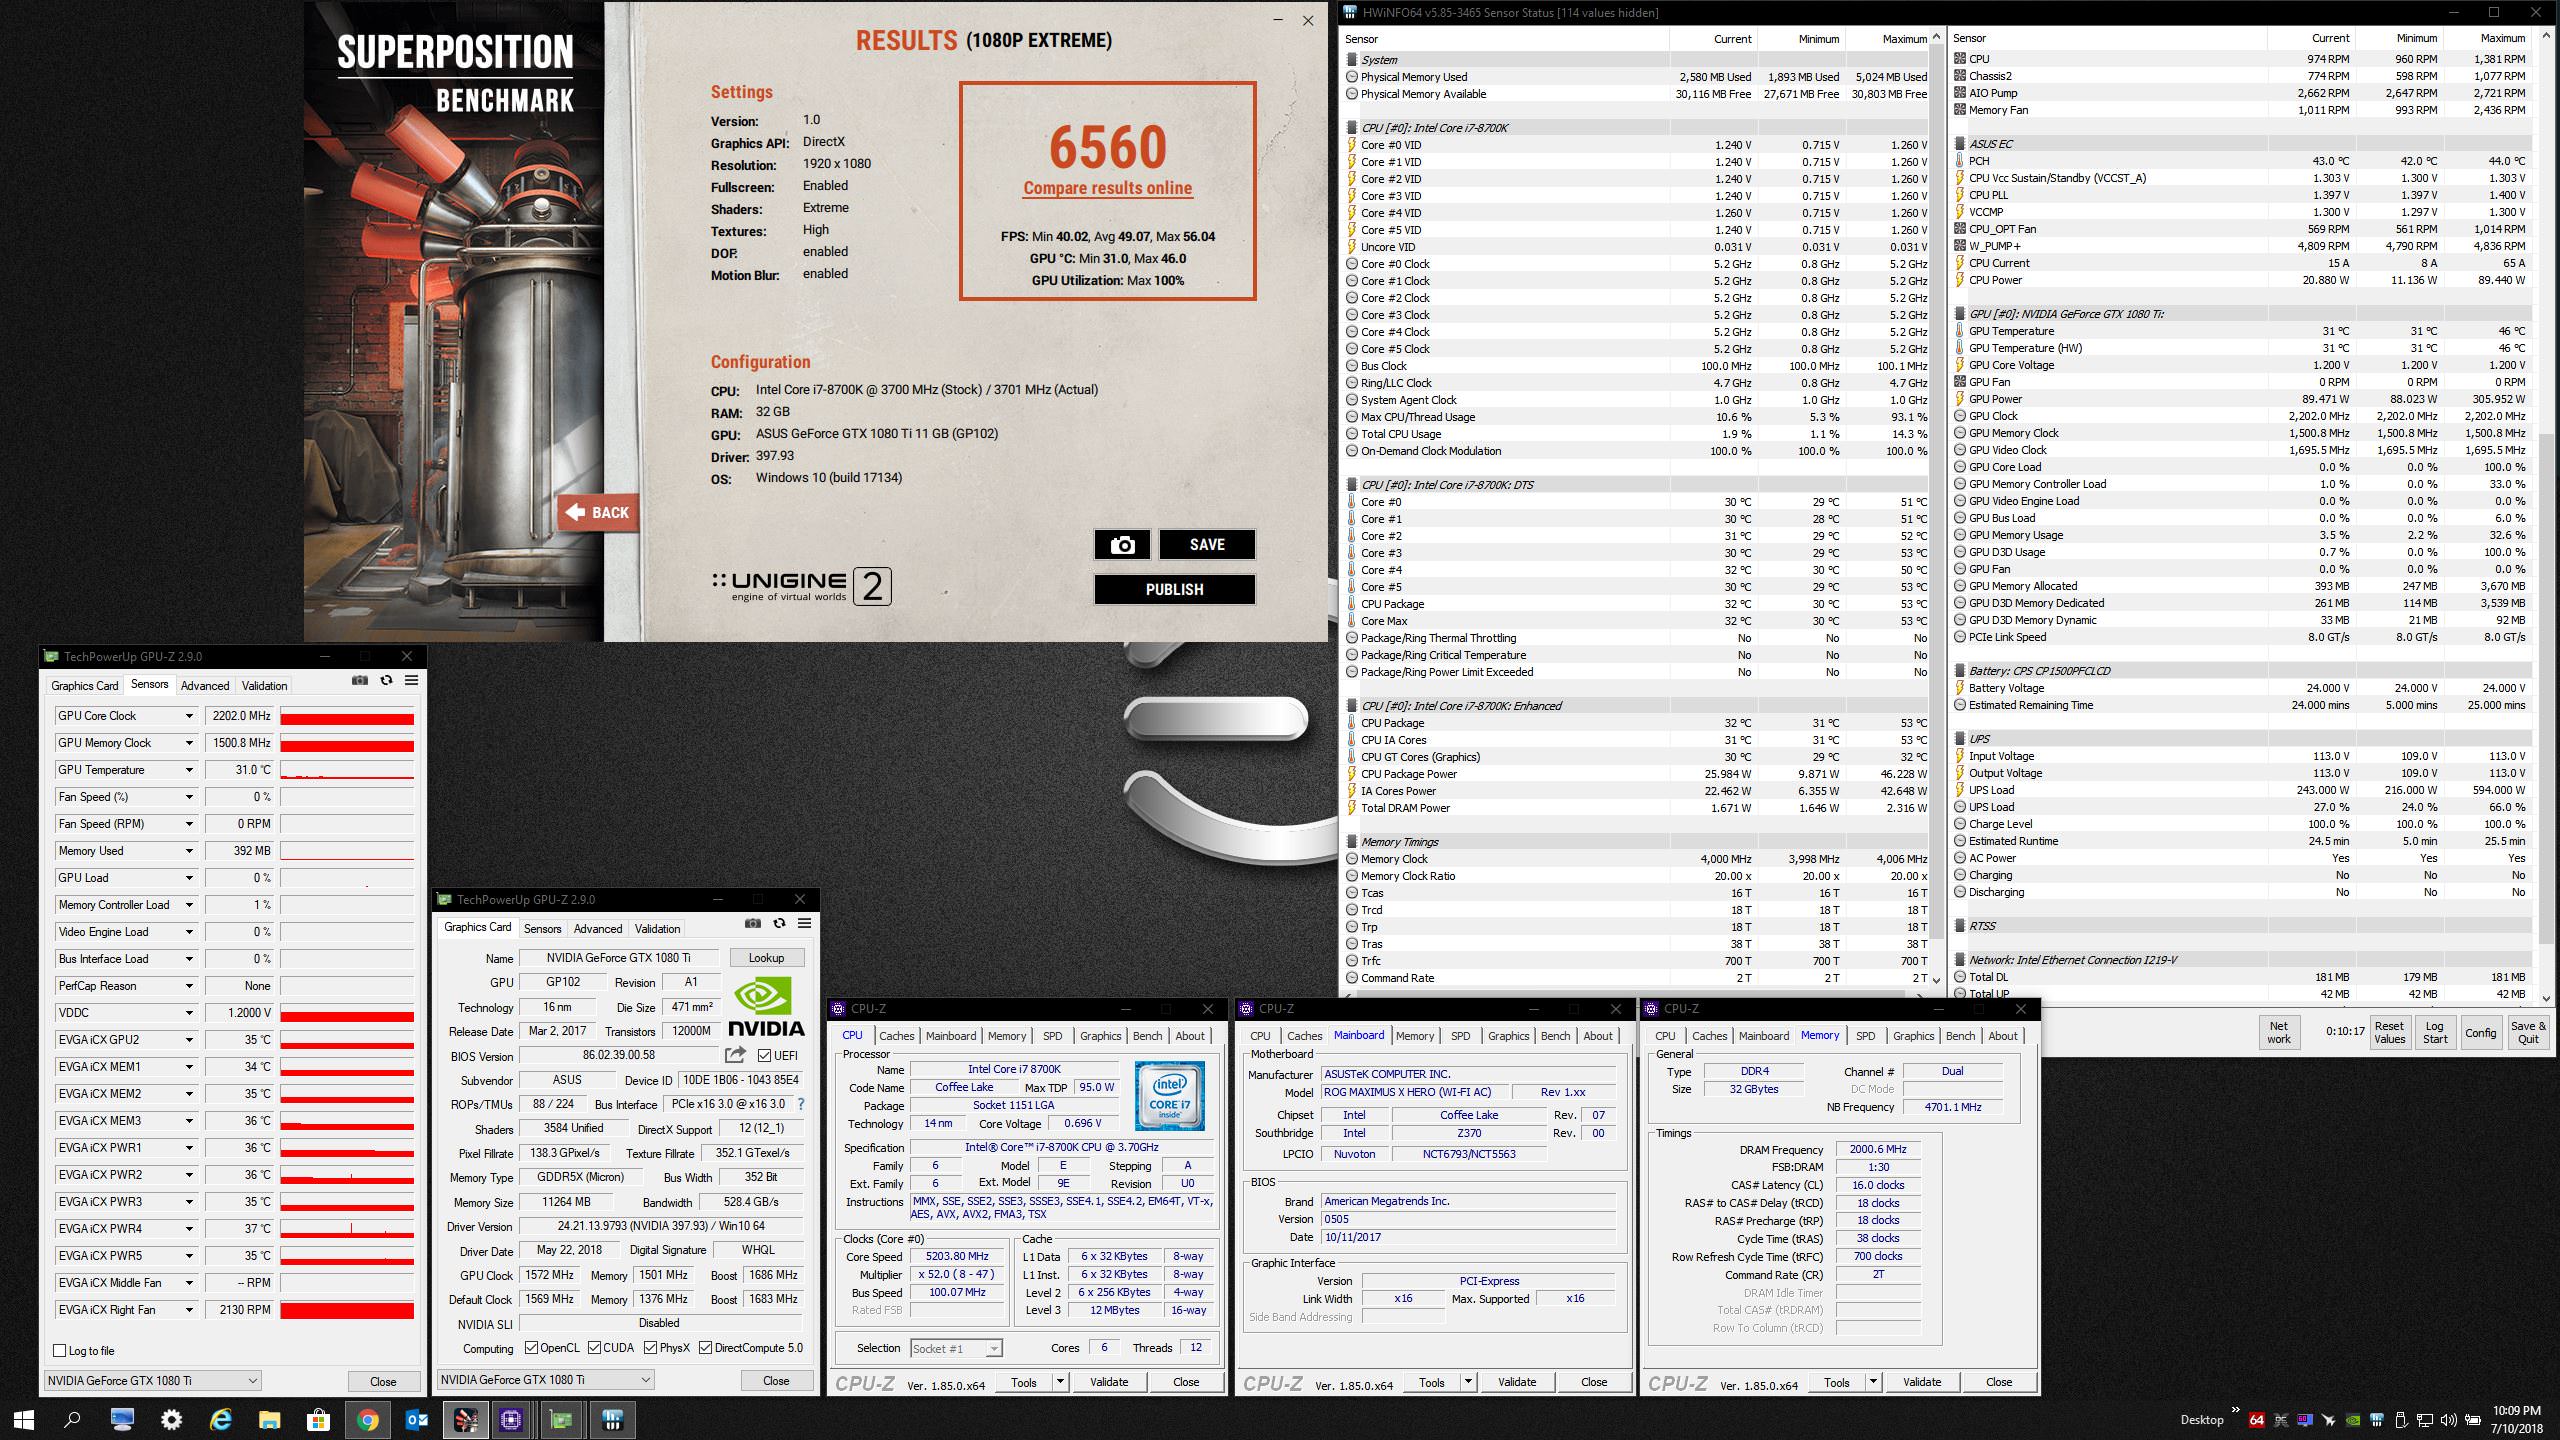
Task: Click the network tray icon
Action: point(2425,1420)
